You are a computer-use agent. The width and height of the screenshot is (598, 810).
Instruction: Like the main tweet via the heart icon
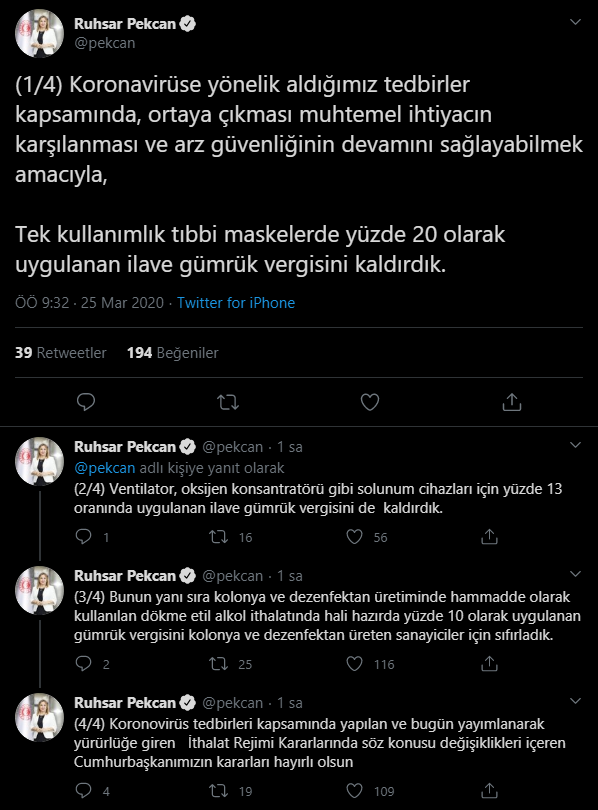pos(371,400)
